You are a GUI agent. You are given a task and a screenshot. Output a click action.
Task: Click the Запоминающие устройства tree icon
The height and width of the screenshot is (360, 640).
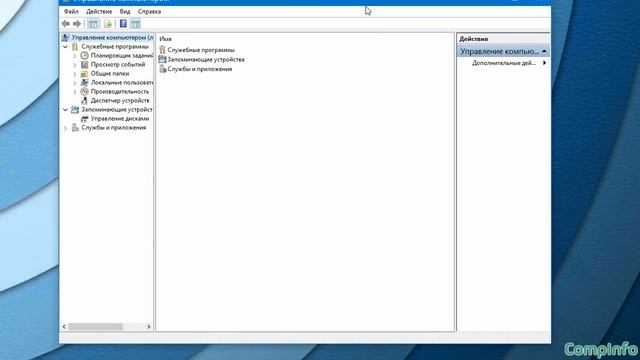(x=75, y=109)
